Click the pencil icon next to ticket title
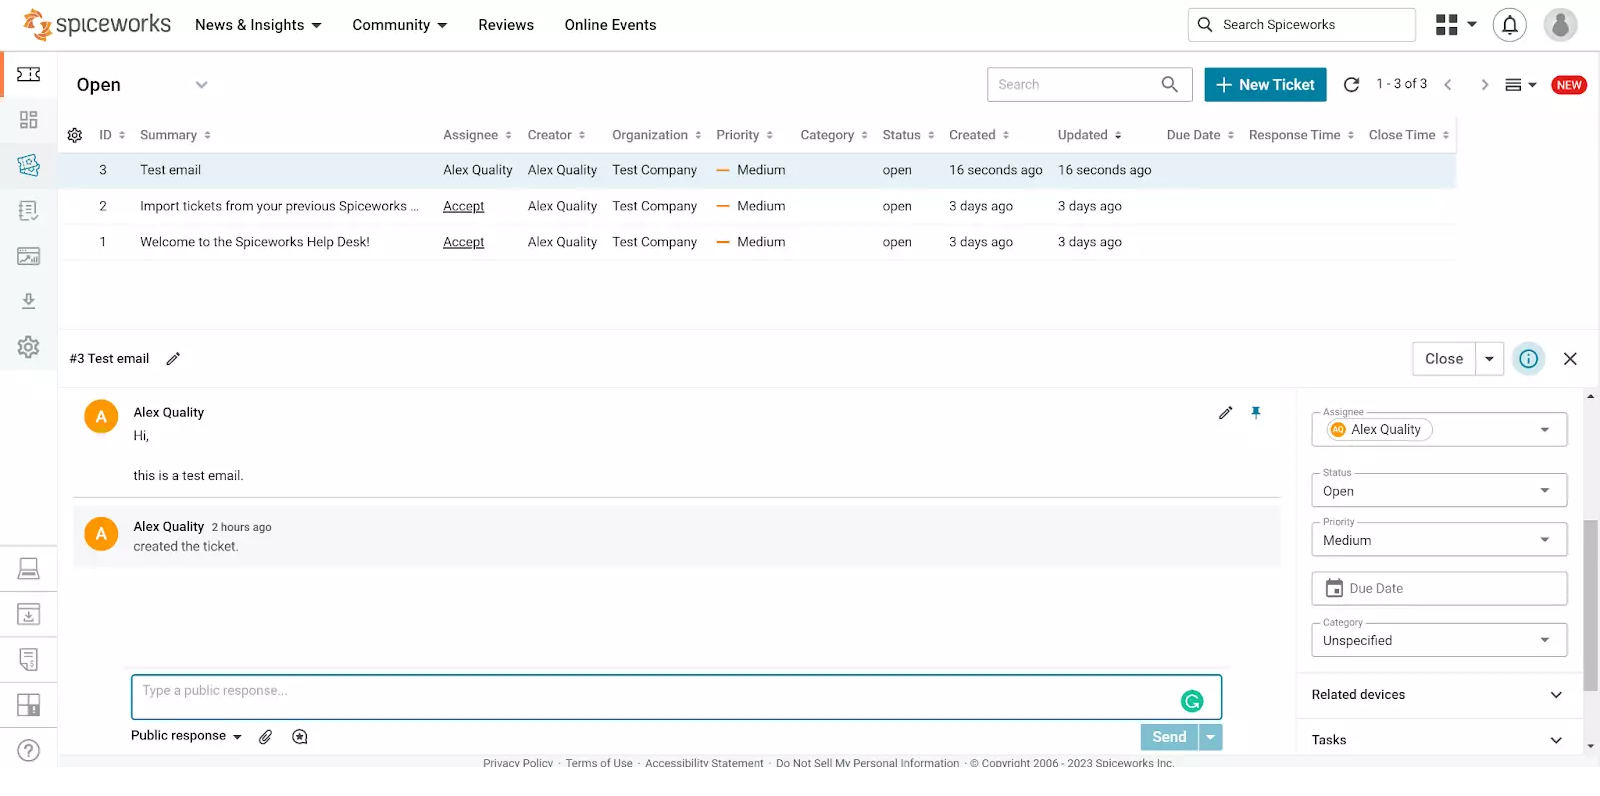 point(173,359)
